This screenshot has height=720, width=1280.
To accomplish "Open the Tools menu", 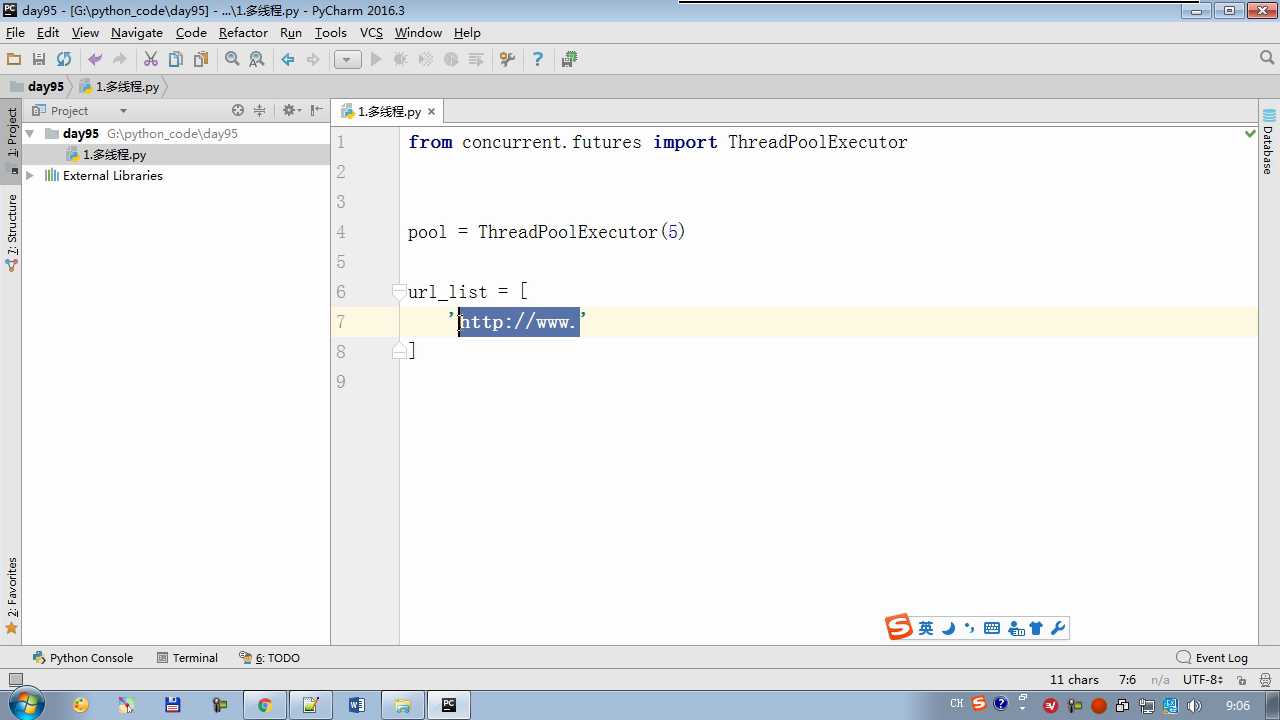I will coord(331,33).
